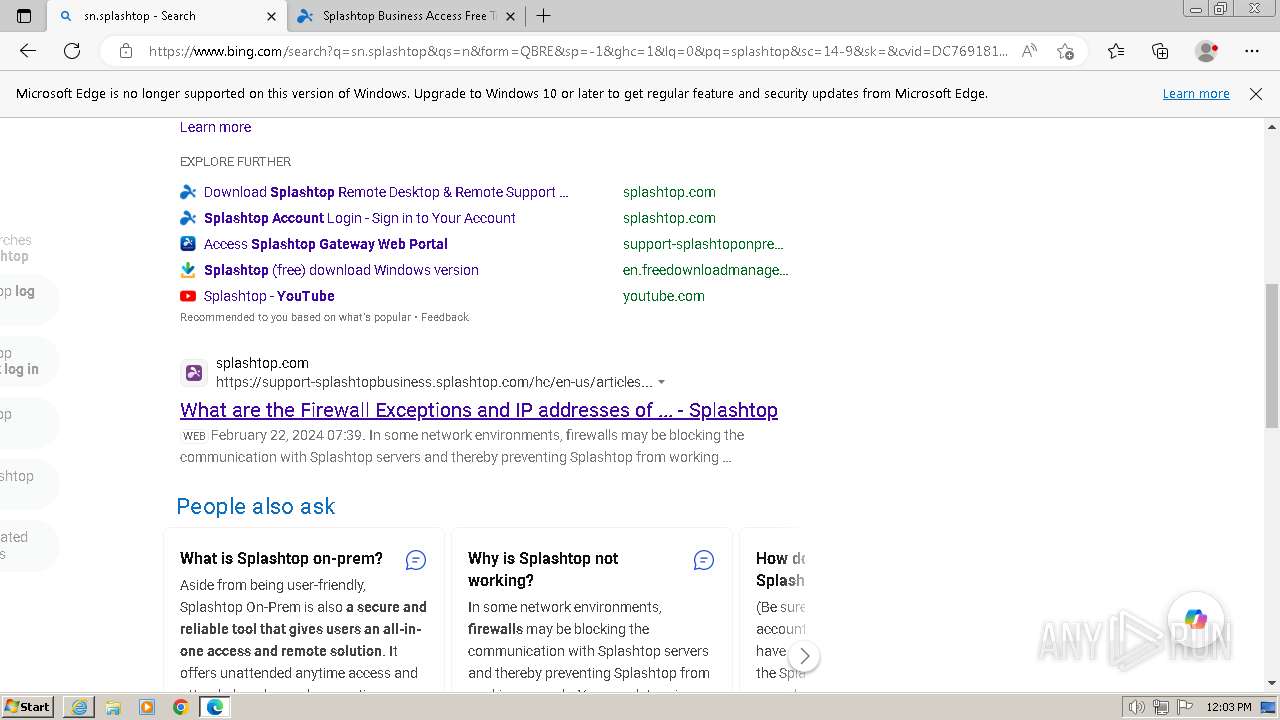1280x720 pixels.
Task: View site information lock icon
Action: pos(126,51)
